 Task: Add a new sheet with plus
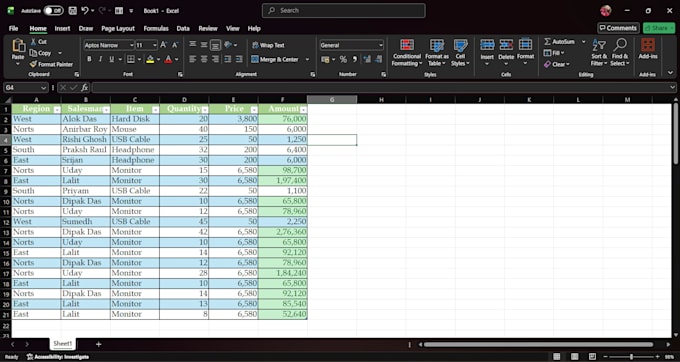[99, 344]
